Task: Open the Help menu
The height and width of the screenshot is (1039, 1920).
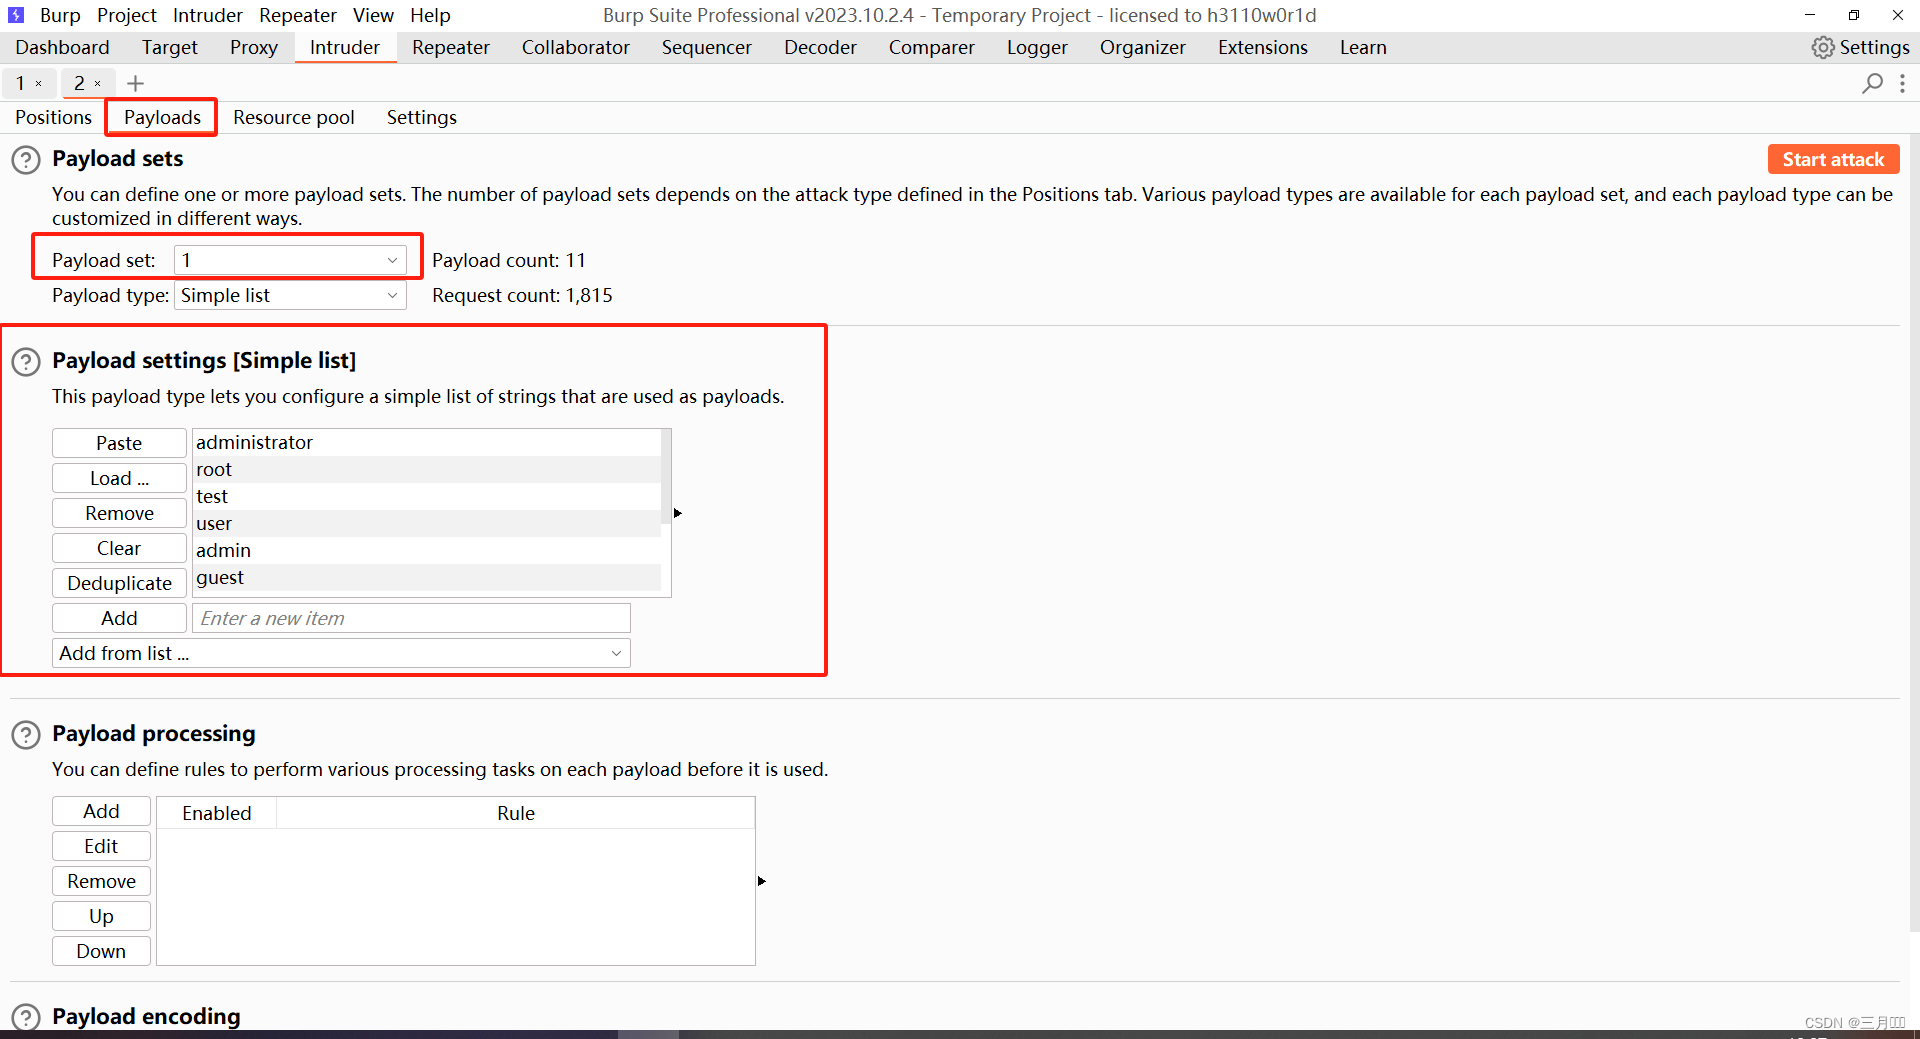Action: point(430,15)
